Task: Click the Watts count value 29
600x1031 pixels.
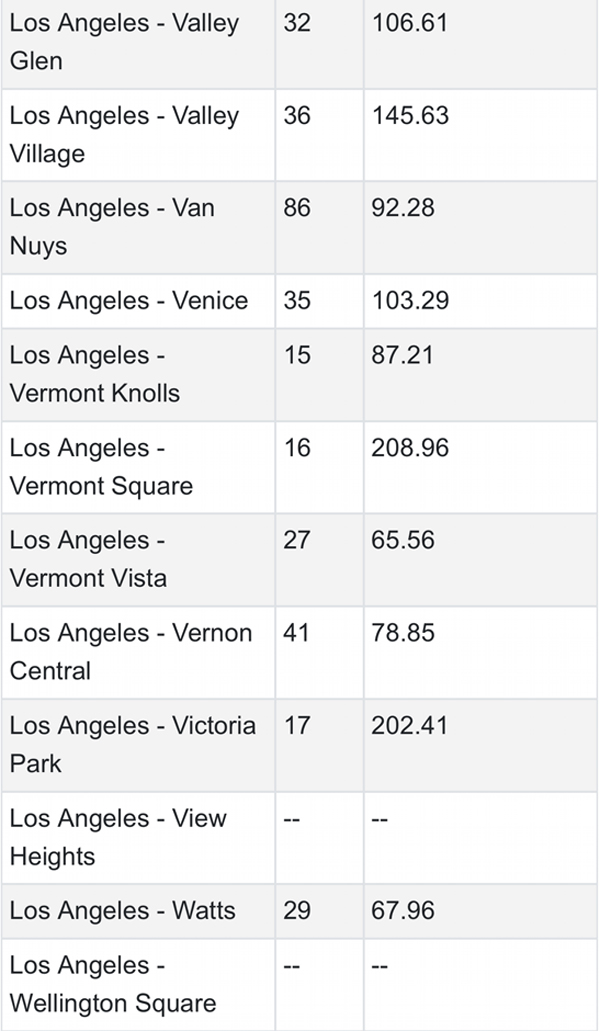Action: tap(297, 911)
